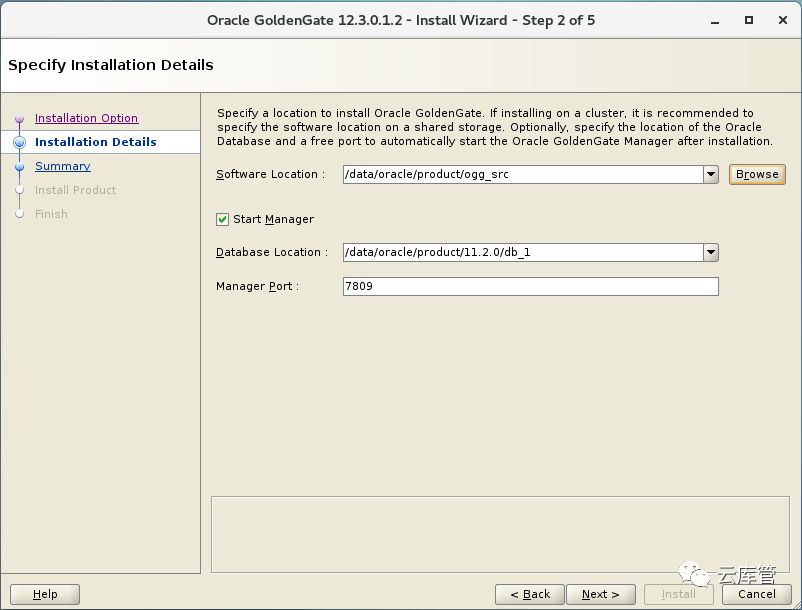
Task: Focus the Software Location text field
Action: [x=523, y=174]
